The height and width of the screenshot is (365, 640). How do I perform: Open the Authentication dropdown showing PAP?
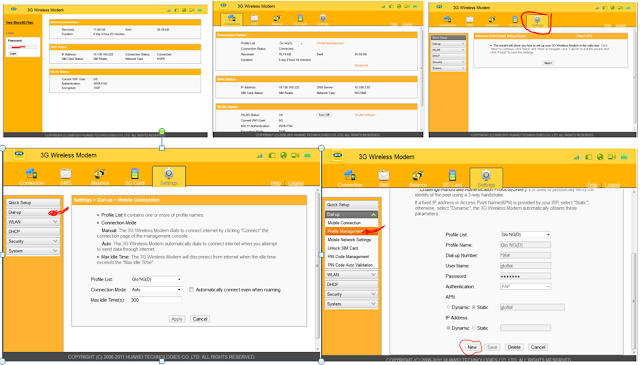pyautogui.click(x=525, y=287)
